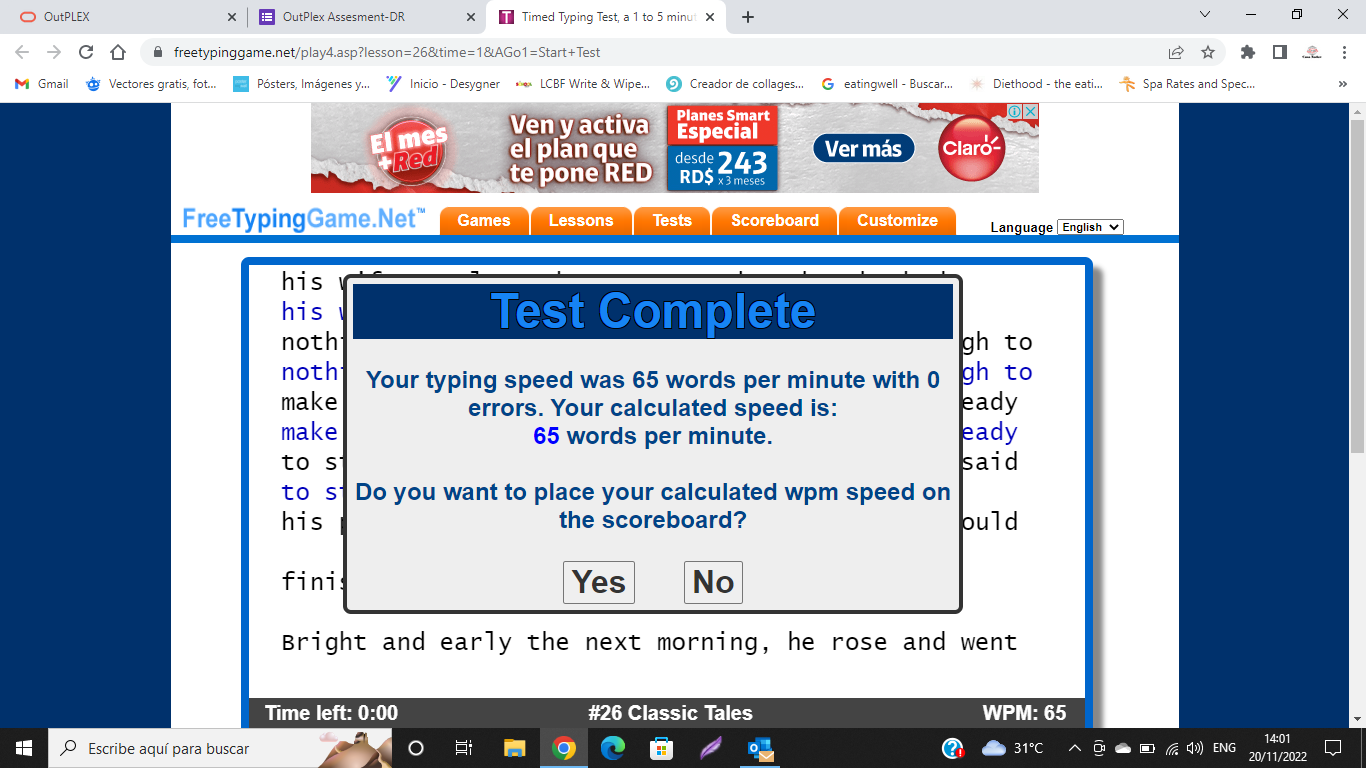Open the Inicio - Desygner bookmark
Screen dimensions: 1366x768
coord(443,84)
